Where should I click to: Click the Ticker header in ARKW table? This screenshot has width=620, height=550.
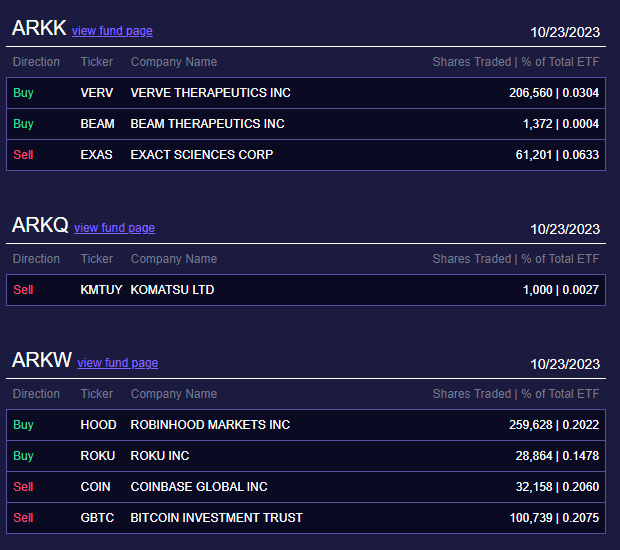97,394
